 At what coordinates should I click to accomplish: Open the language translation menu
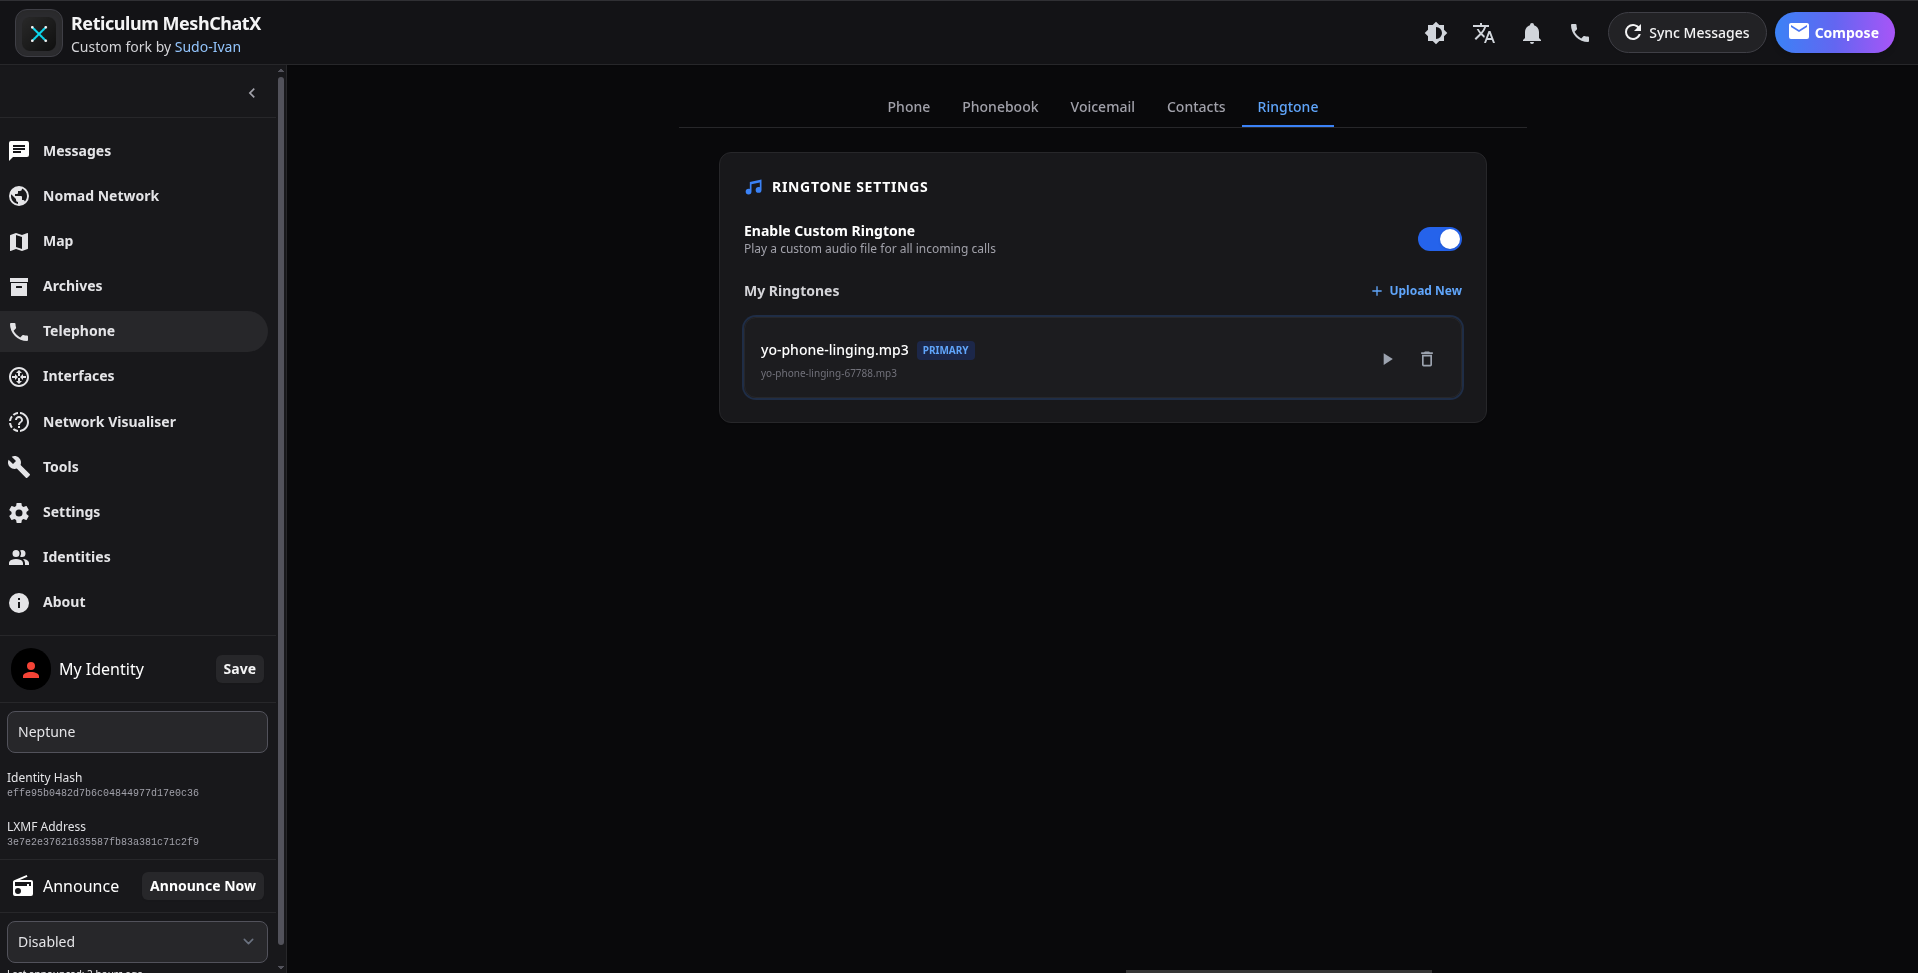(1483, 33)
